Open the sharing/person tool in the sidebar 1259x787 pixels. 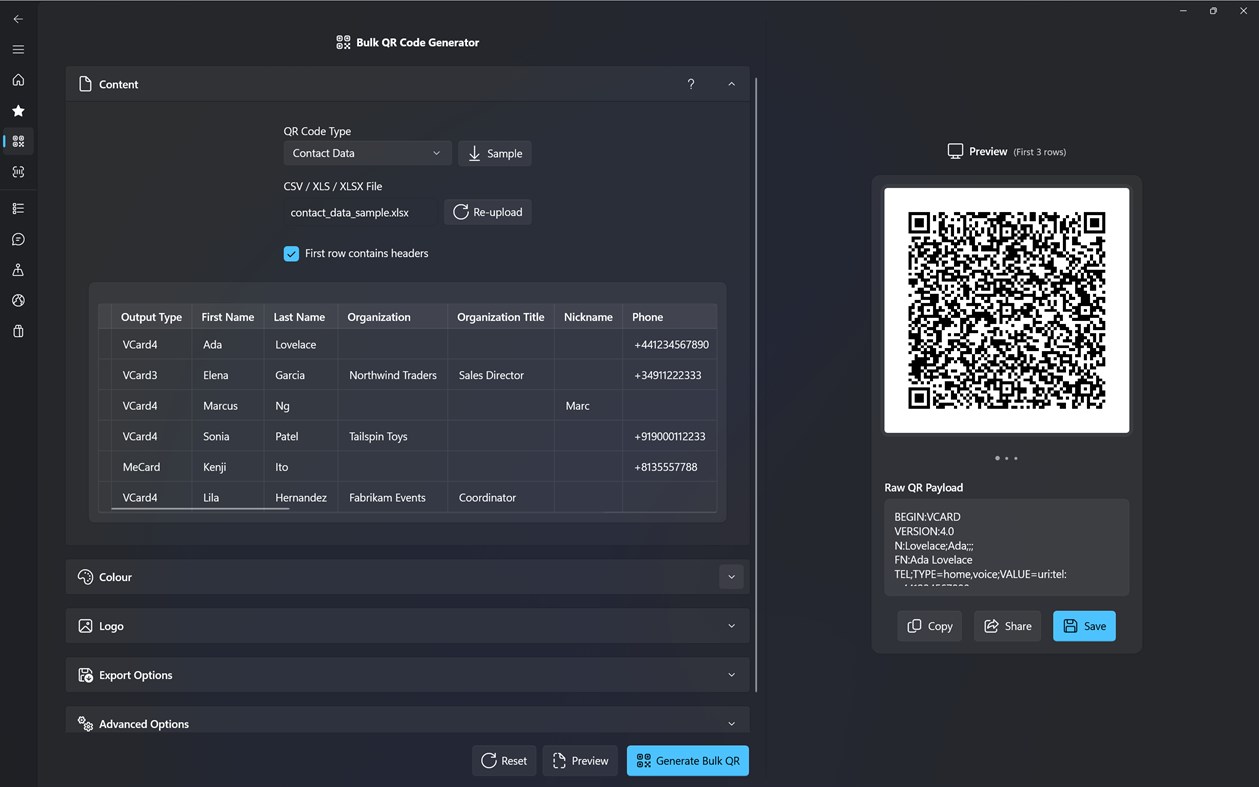(x=17, y=269)
